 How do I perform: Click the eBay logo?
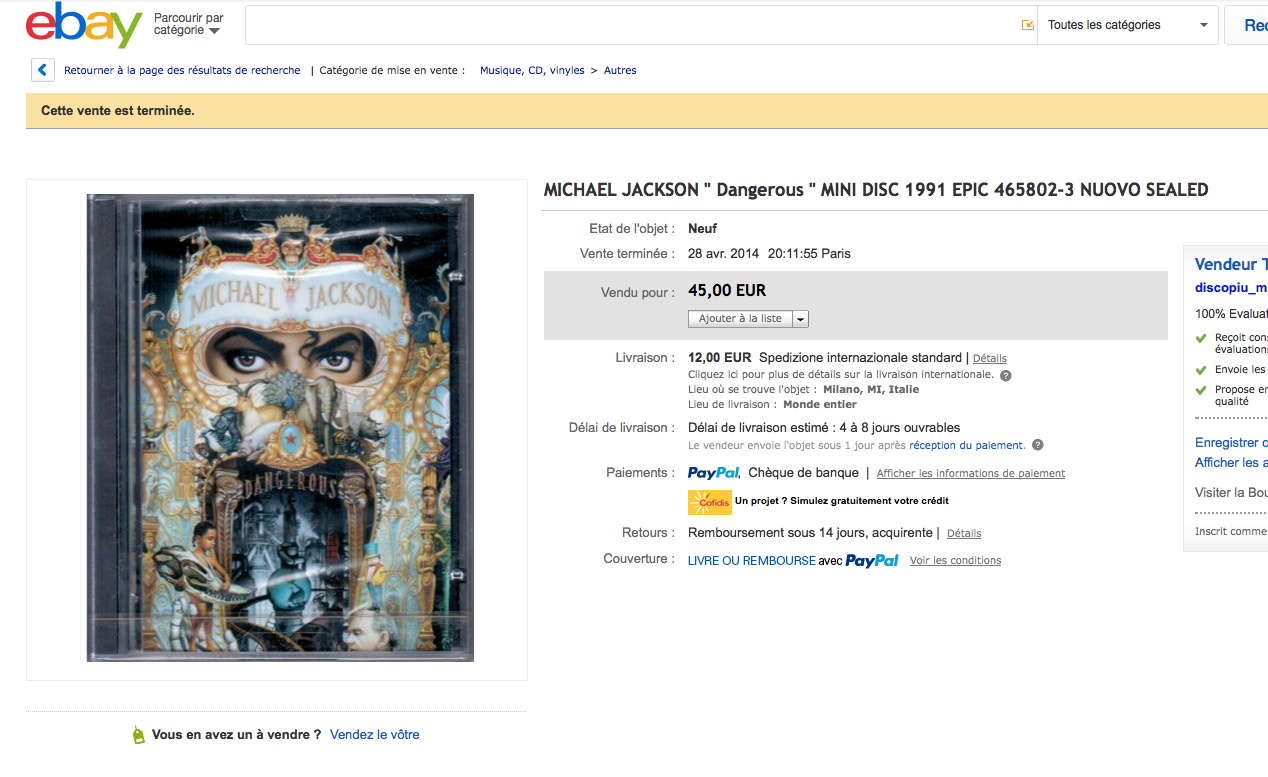pyautogui.click(x=84, y=25)
